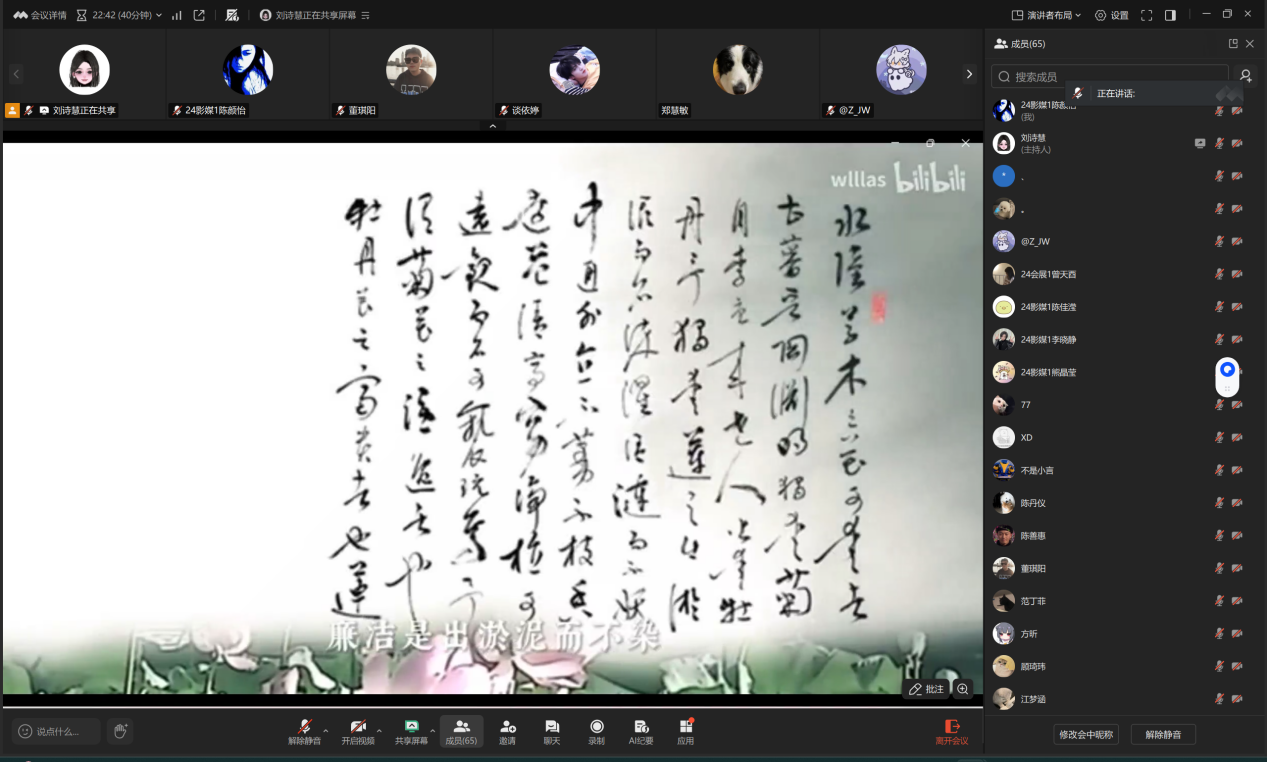The height and width of the screenshot is (762, 1267).
Task: Expand the meeting timer 22:42 dropdown
Action: pos(120,15)
